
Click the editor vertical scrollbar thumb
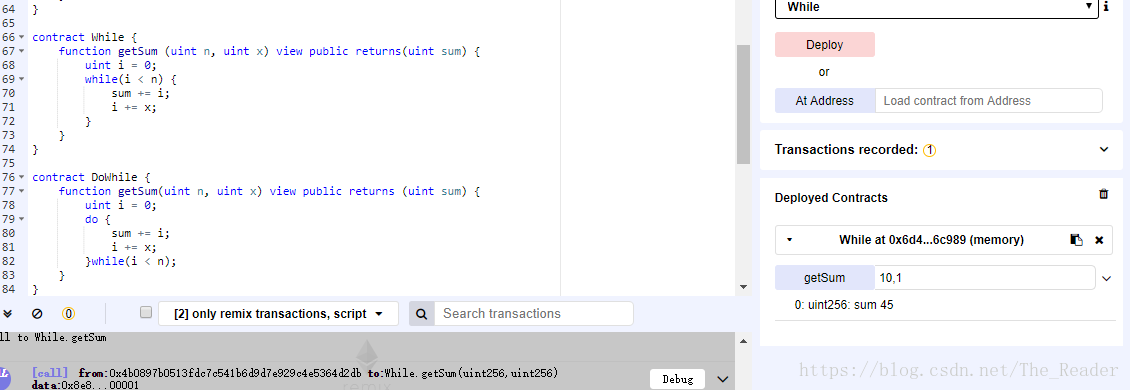(x=744, y=105)
